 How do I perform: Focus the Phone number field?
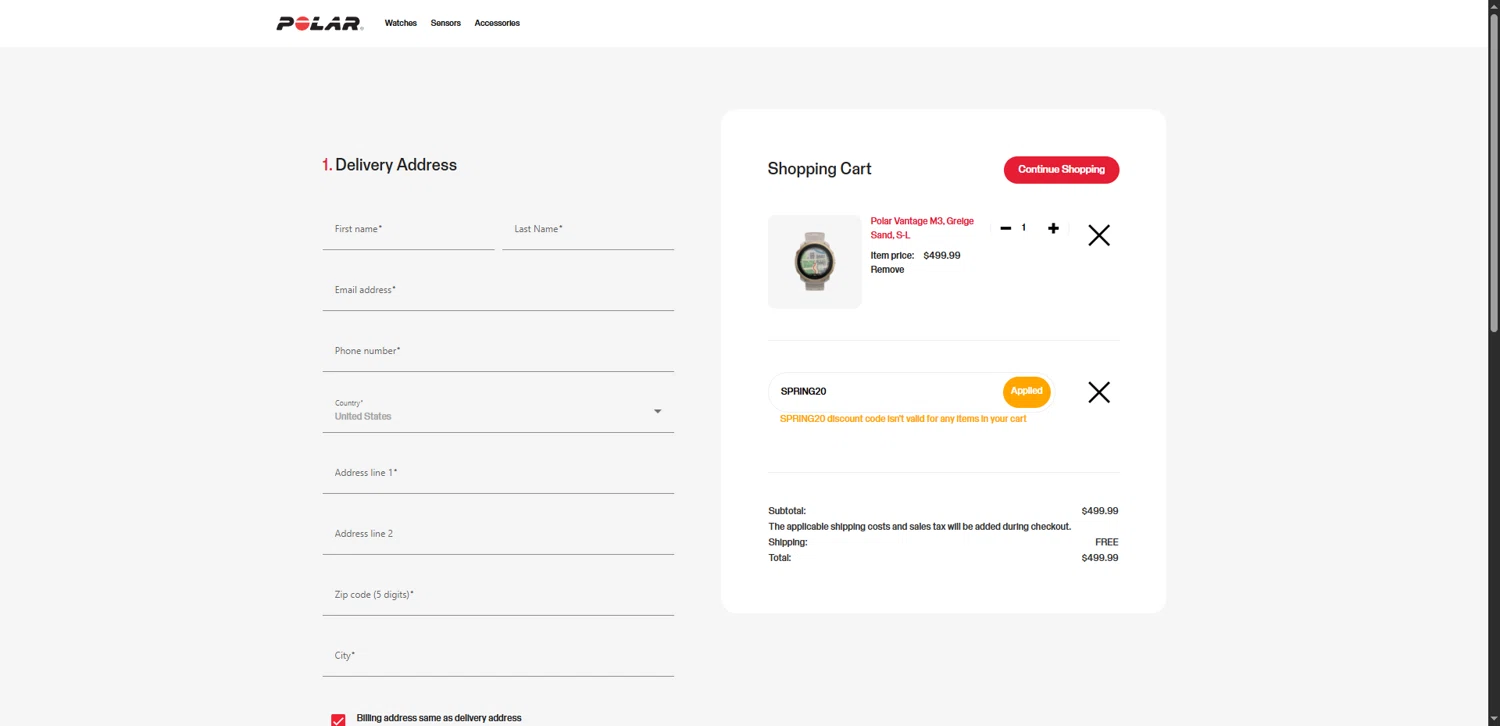pos(498,352)
